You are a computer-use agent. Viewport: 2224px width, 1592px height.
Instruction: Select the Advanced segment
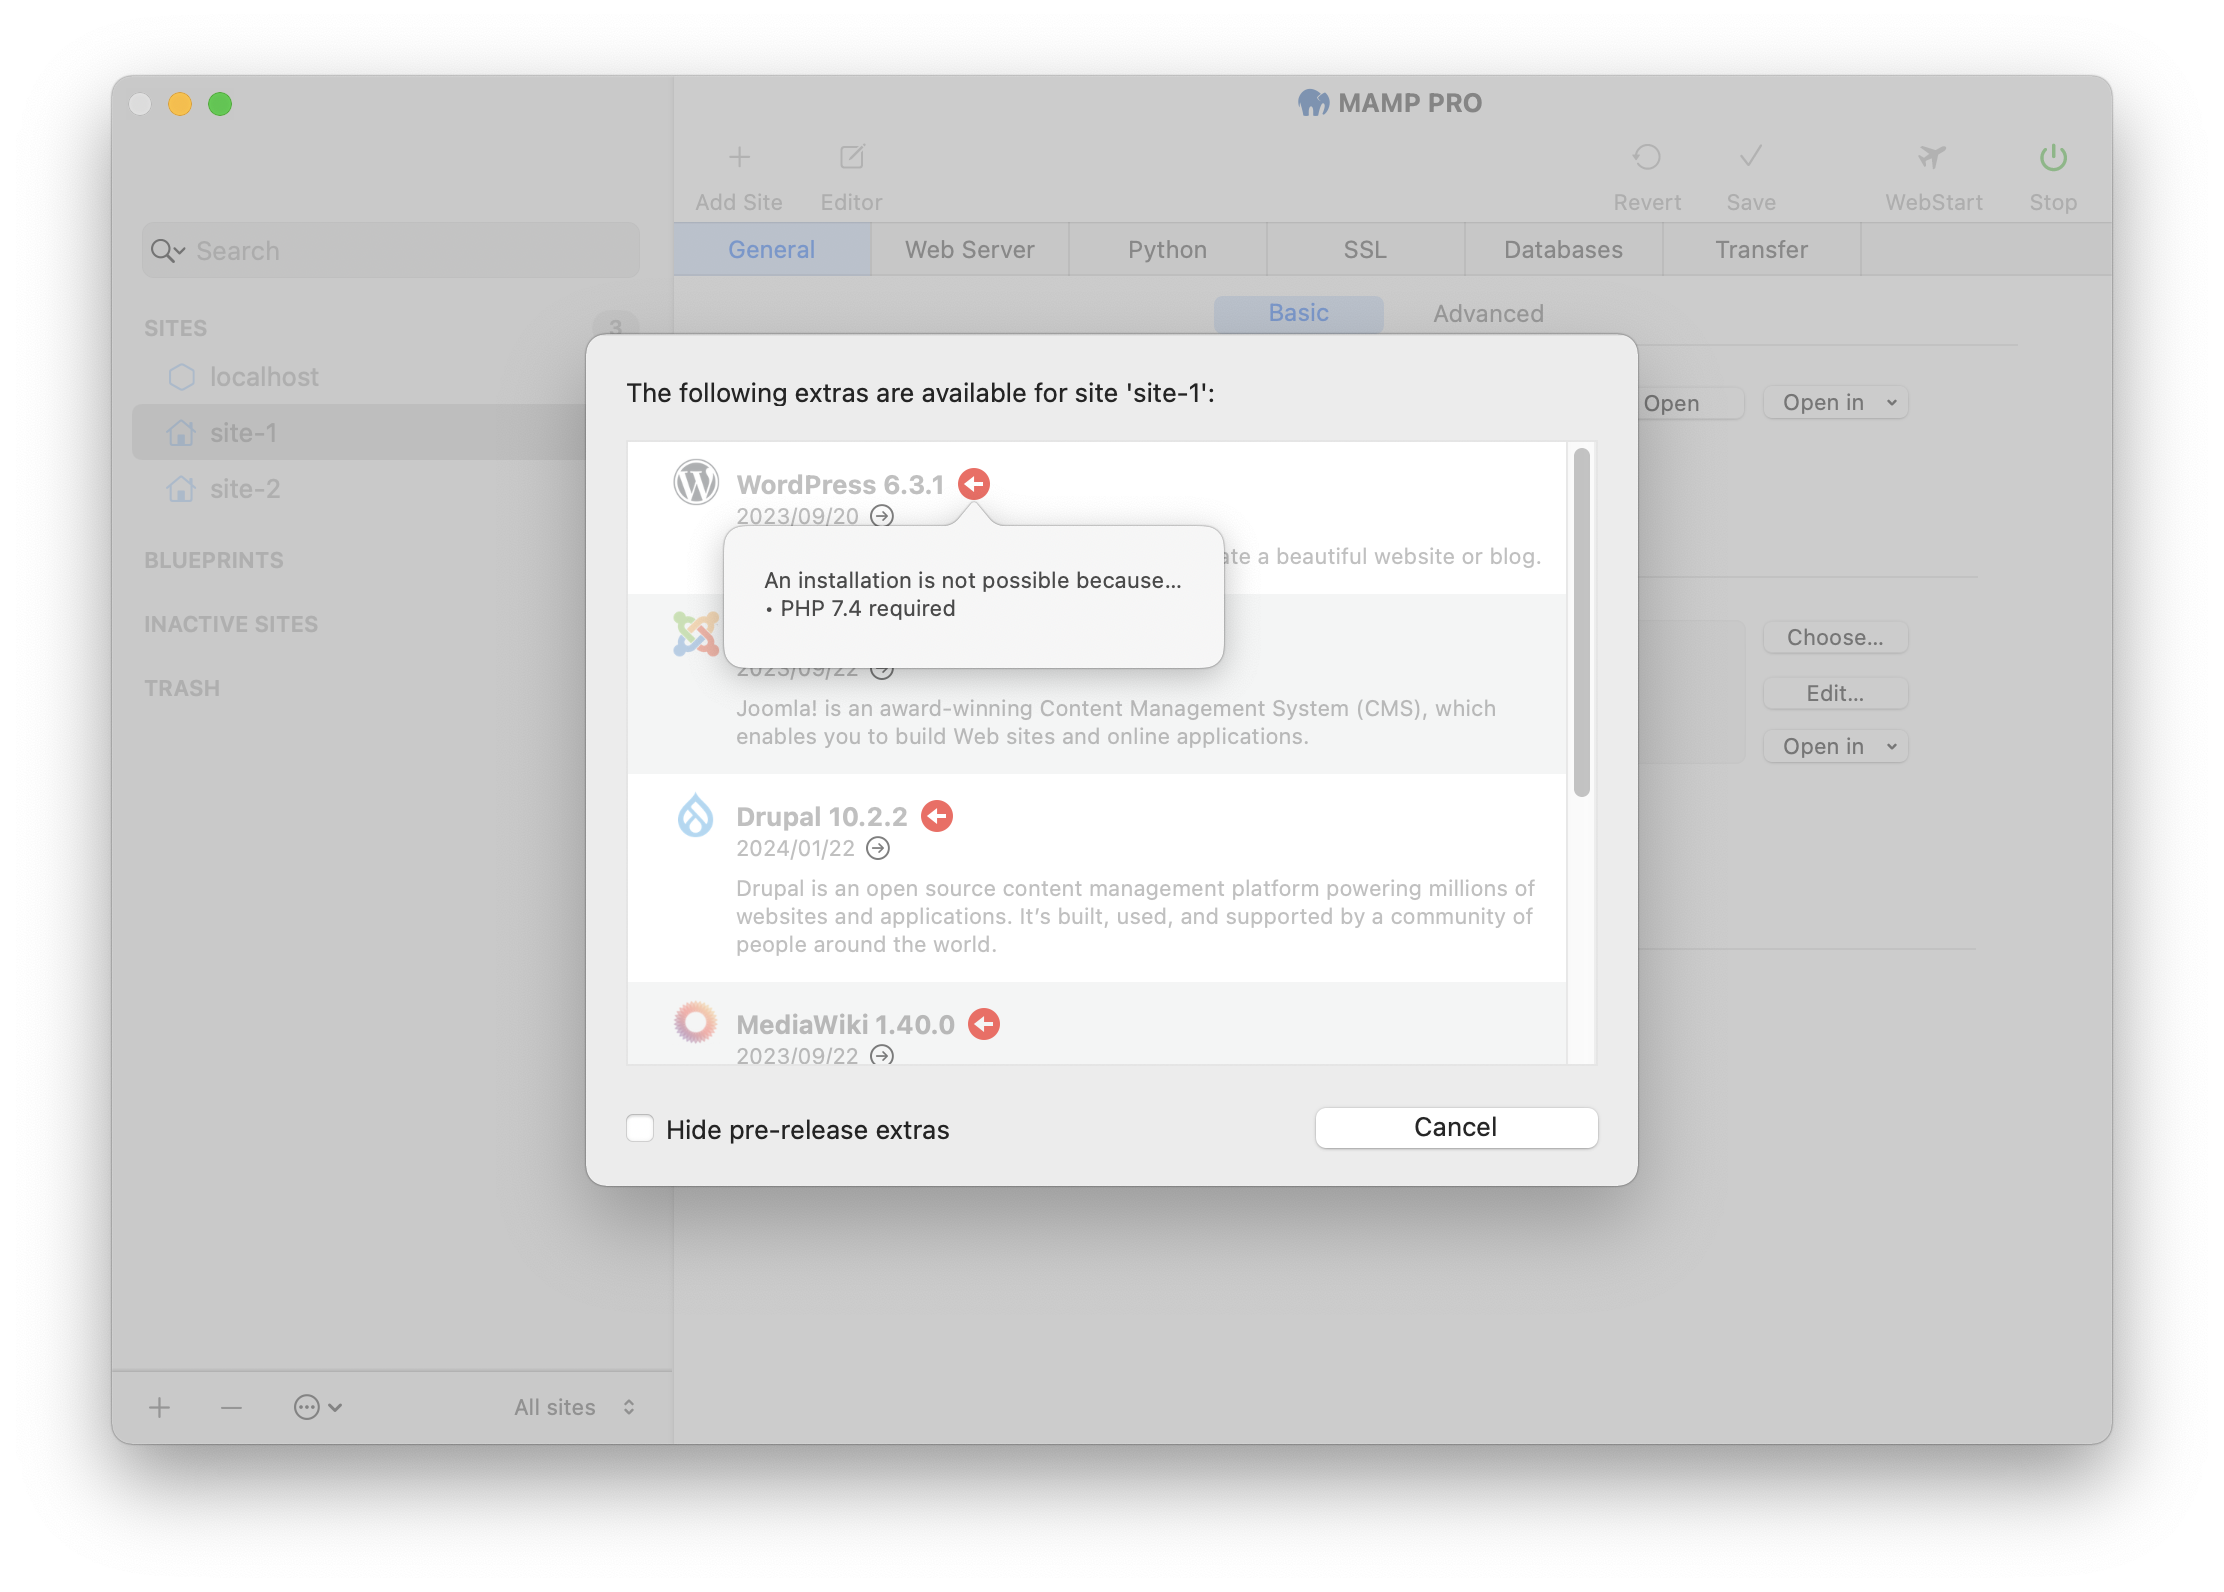click(x=1488, y=313)
